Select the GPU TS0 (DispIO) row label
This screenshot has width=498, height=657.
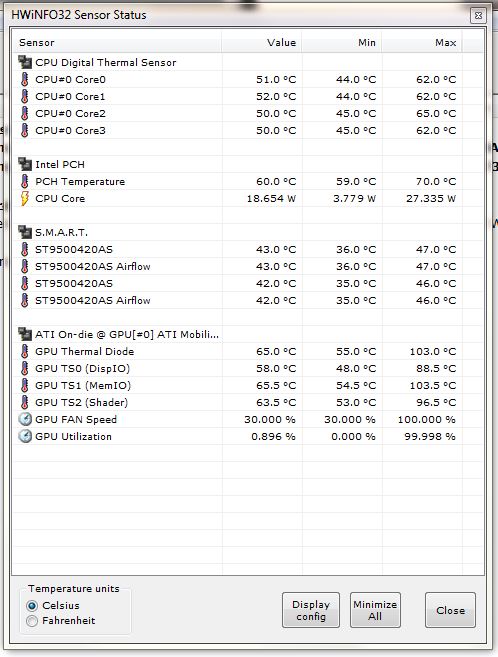[x=83, y=369]
